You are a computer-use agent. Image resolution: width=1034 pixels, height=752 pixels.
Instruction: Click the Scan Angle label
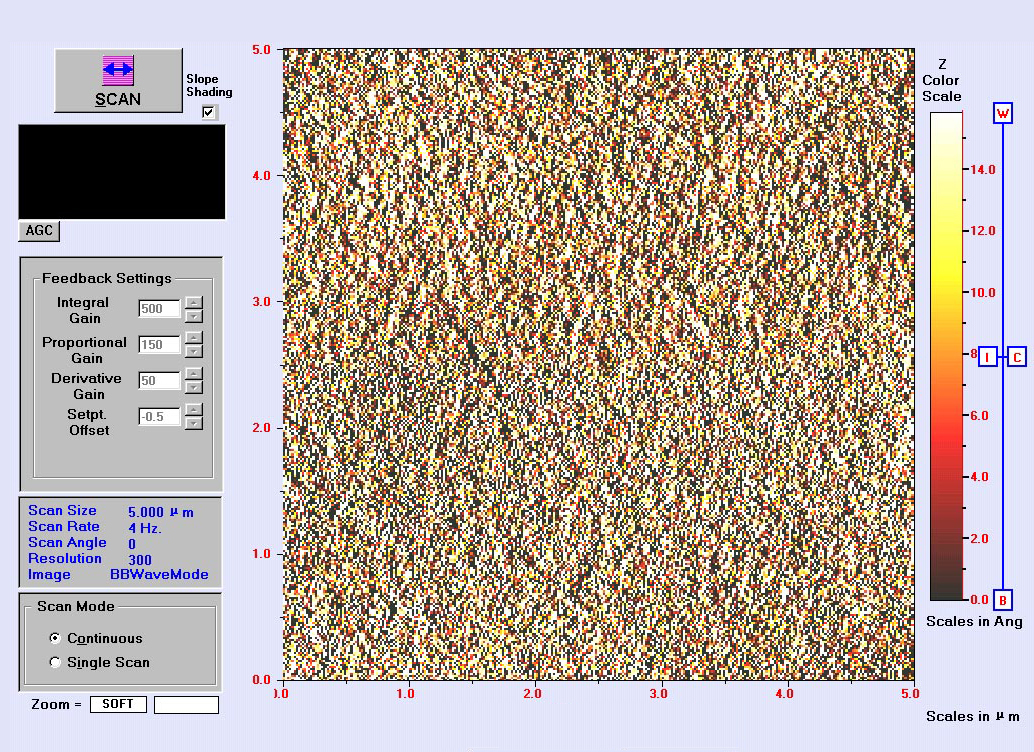pos(67,542)
